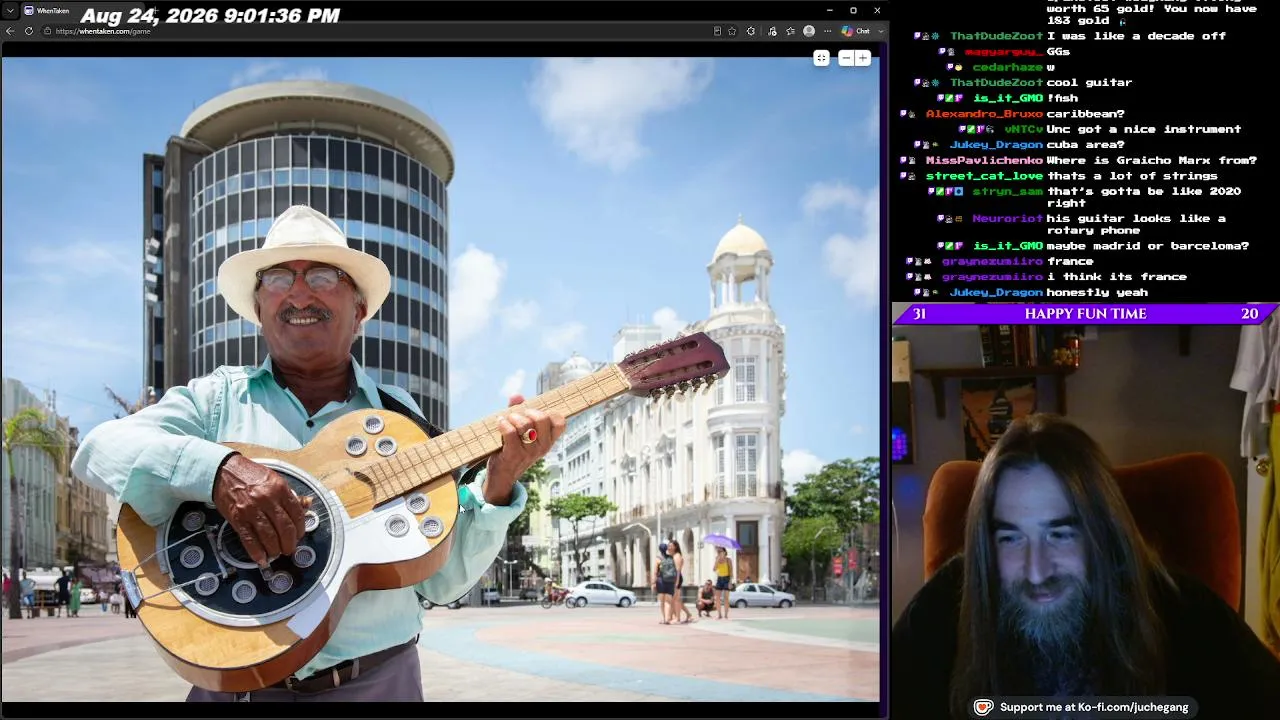Viewport: 1280px width, 720px height.
Task: Click the timestamp 'Aug 24, 2026 9:01:36 PM'
Action: 210,16
